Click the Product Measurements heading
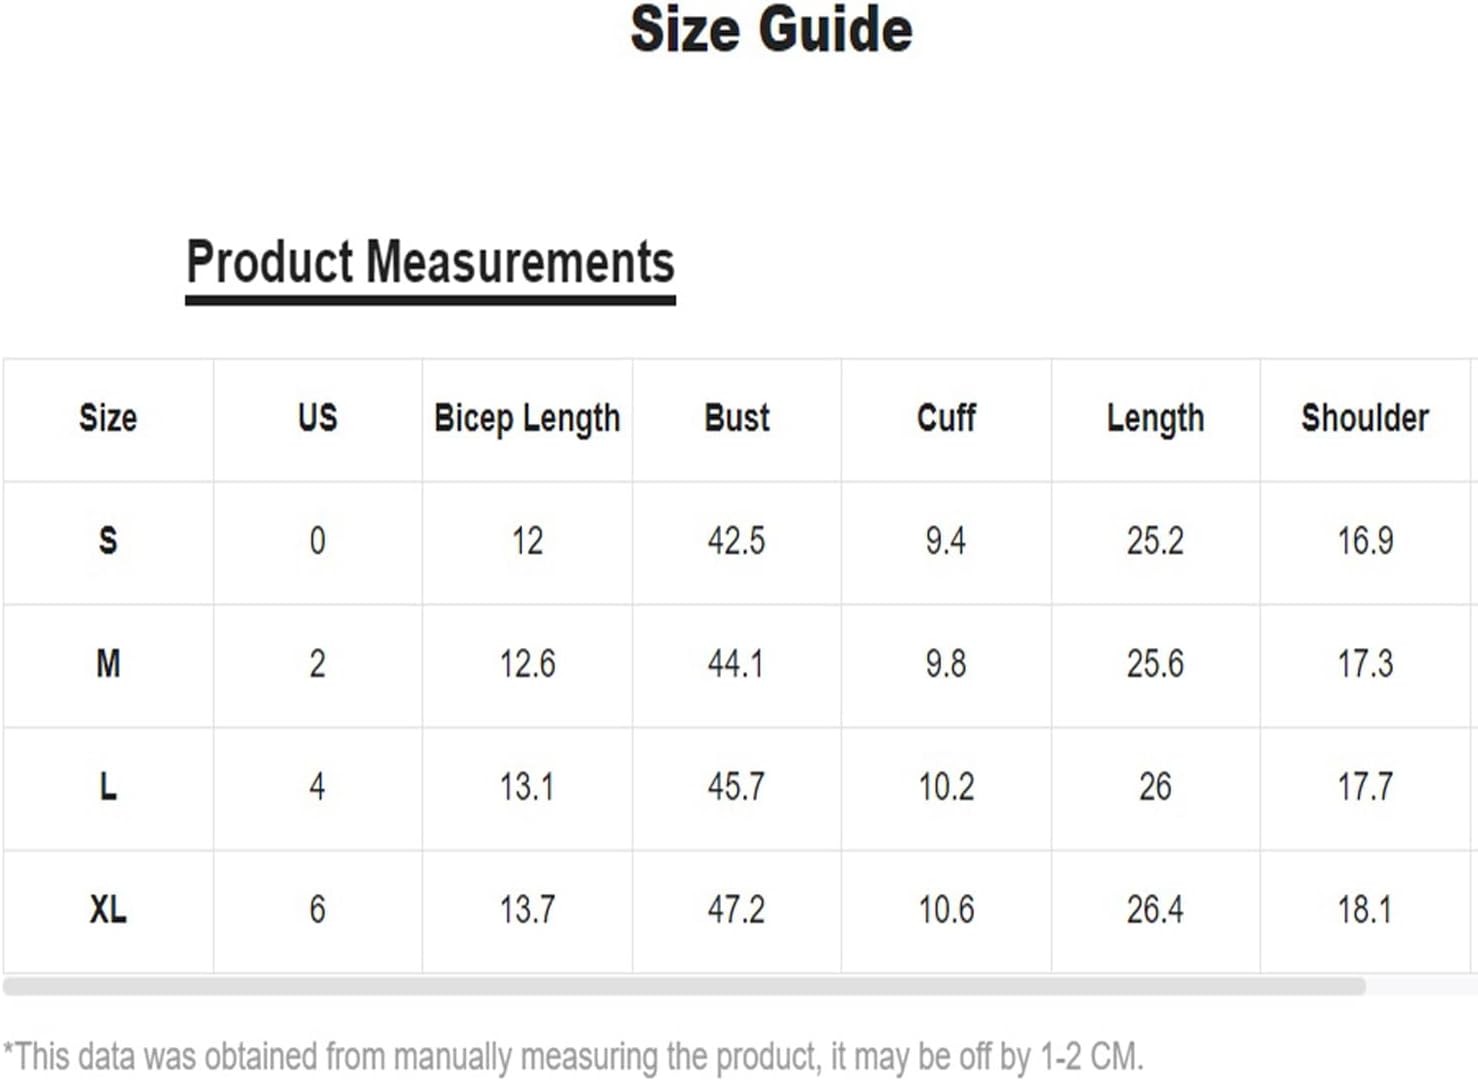 click(x=431, y=263)
